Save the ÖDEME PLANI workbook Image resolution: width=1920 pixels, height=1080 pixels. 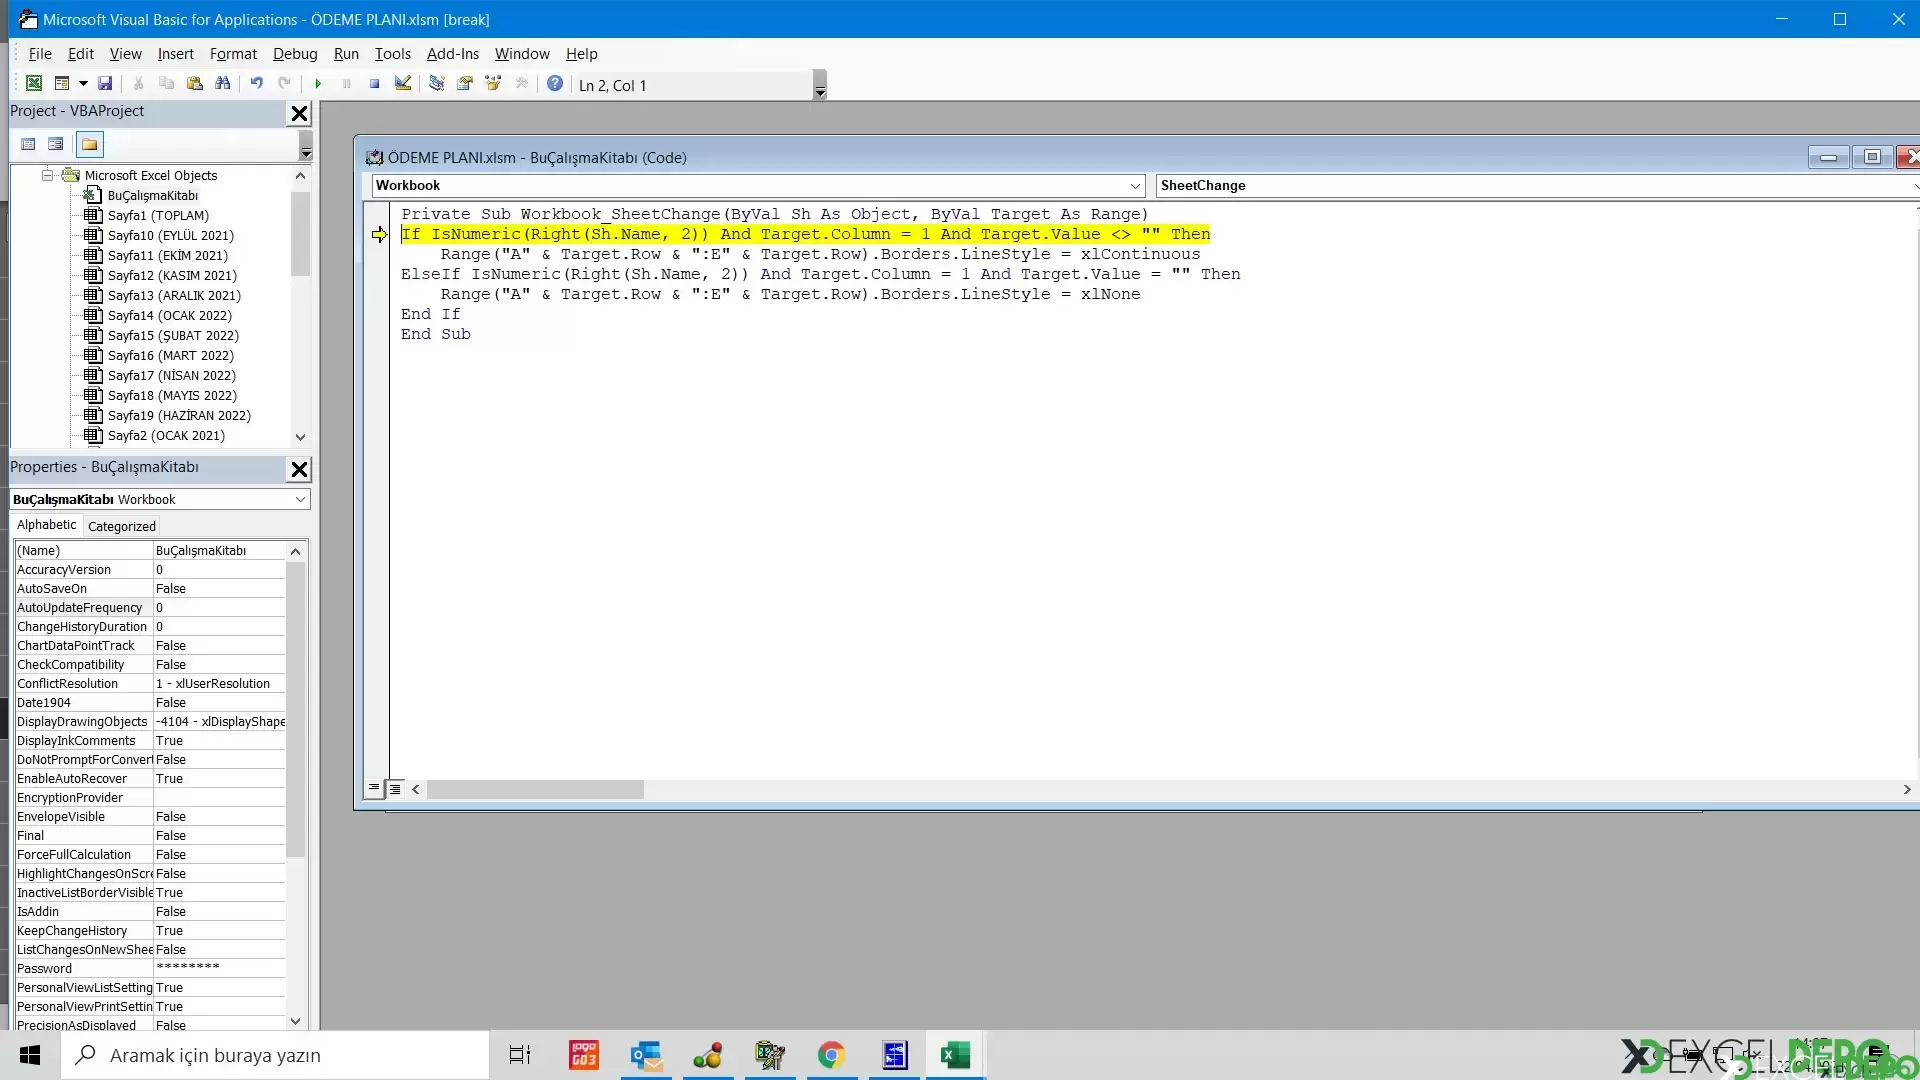click(105, 84)
